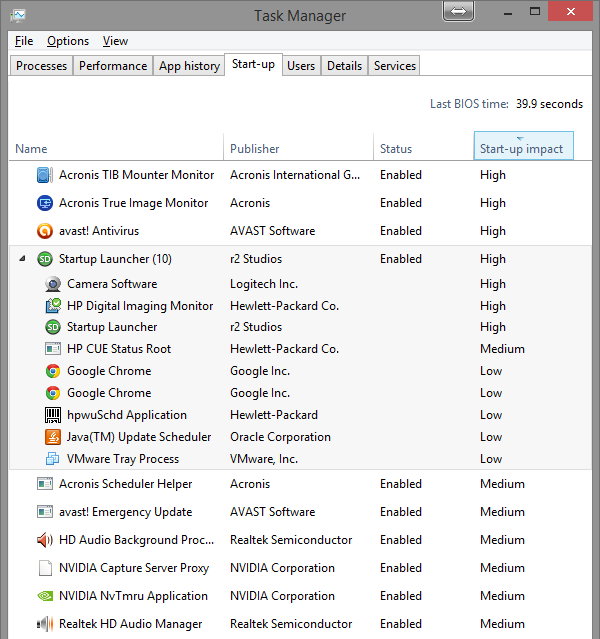Switch to the Services tab
Viewport: 600px width, 639px height.
pyautogui.click(x=395, y=66)
